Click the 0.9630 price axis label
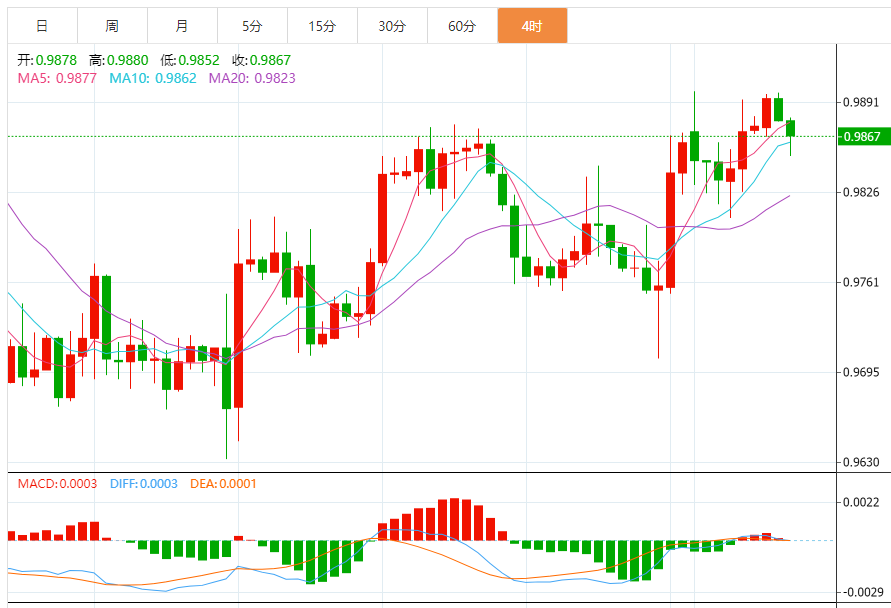The width and height of the screenshot is (891, 608). [x=861, y=463]
